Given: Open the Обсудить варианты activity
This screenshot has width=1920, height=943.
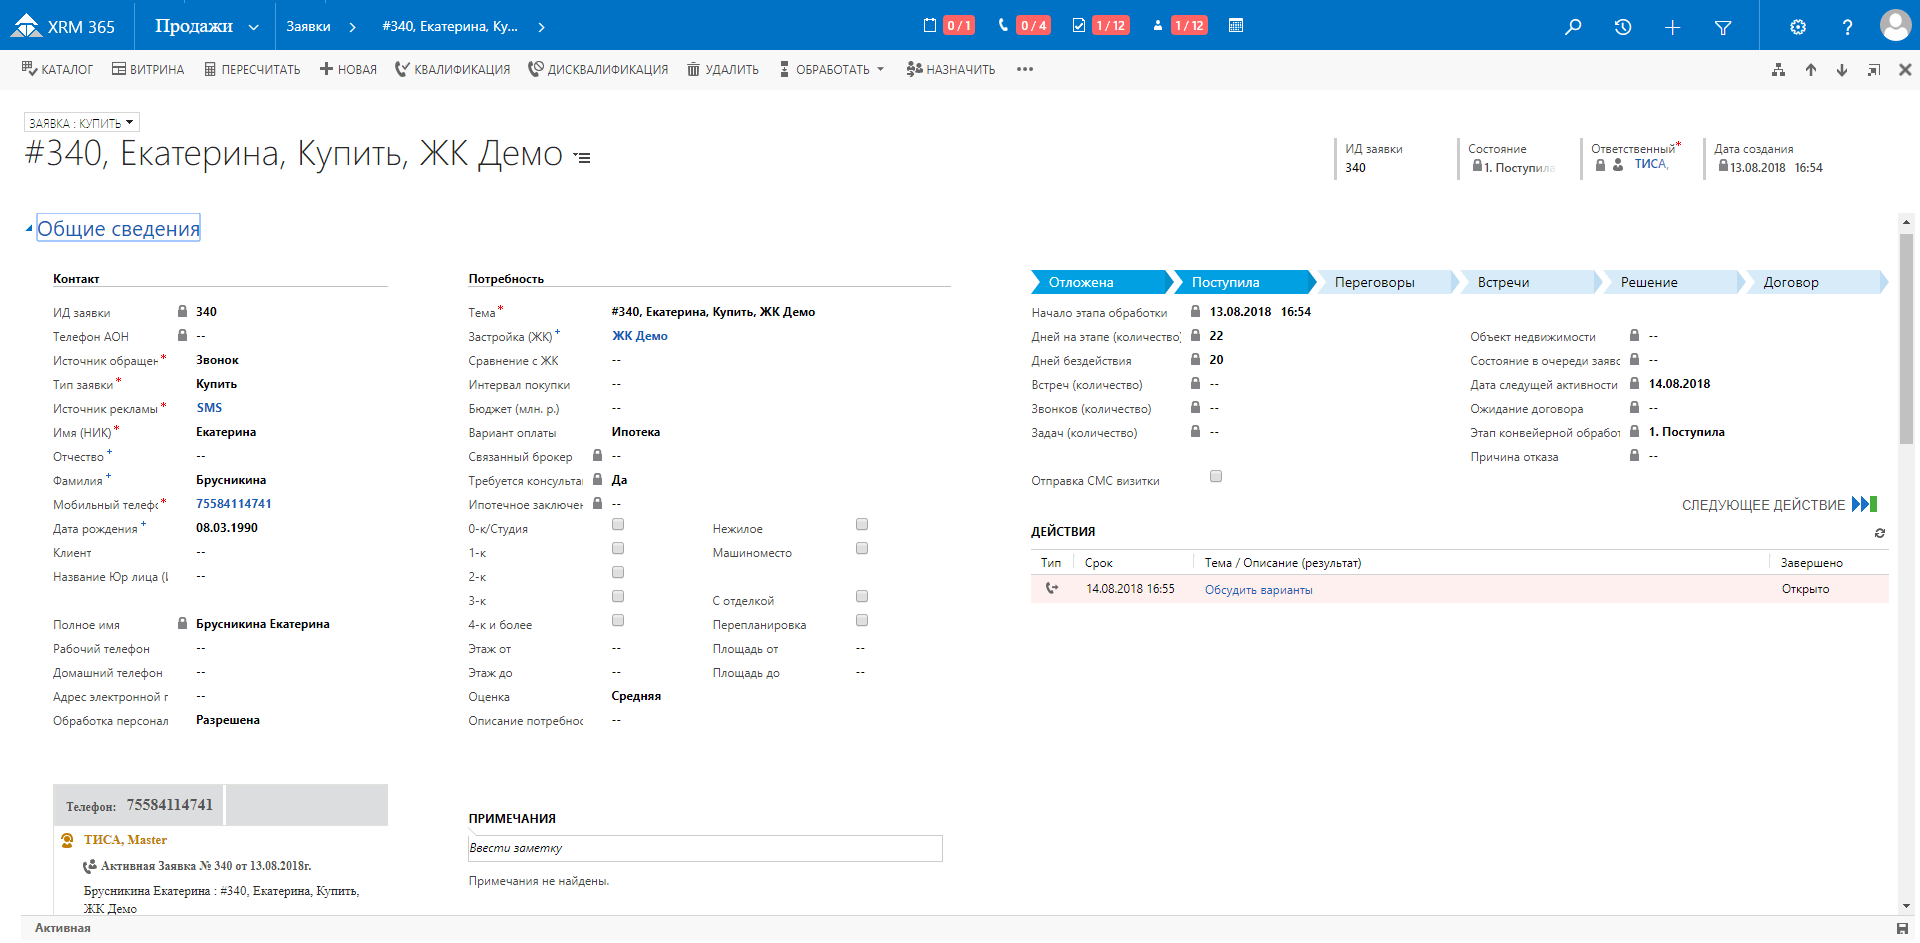Looking at the screenshot, I should pos(1258,590).
